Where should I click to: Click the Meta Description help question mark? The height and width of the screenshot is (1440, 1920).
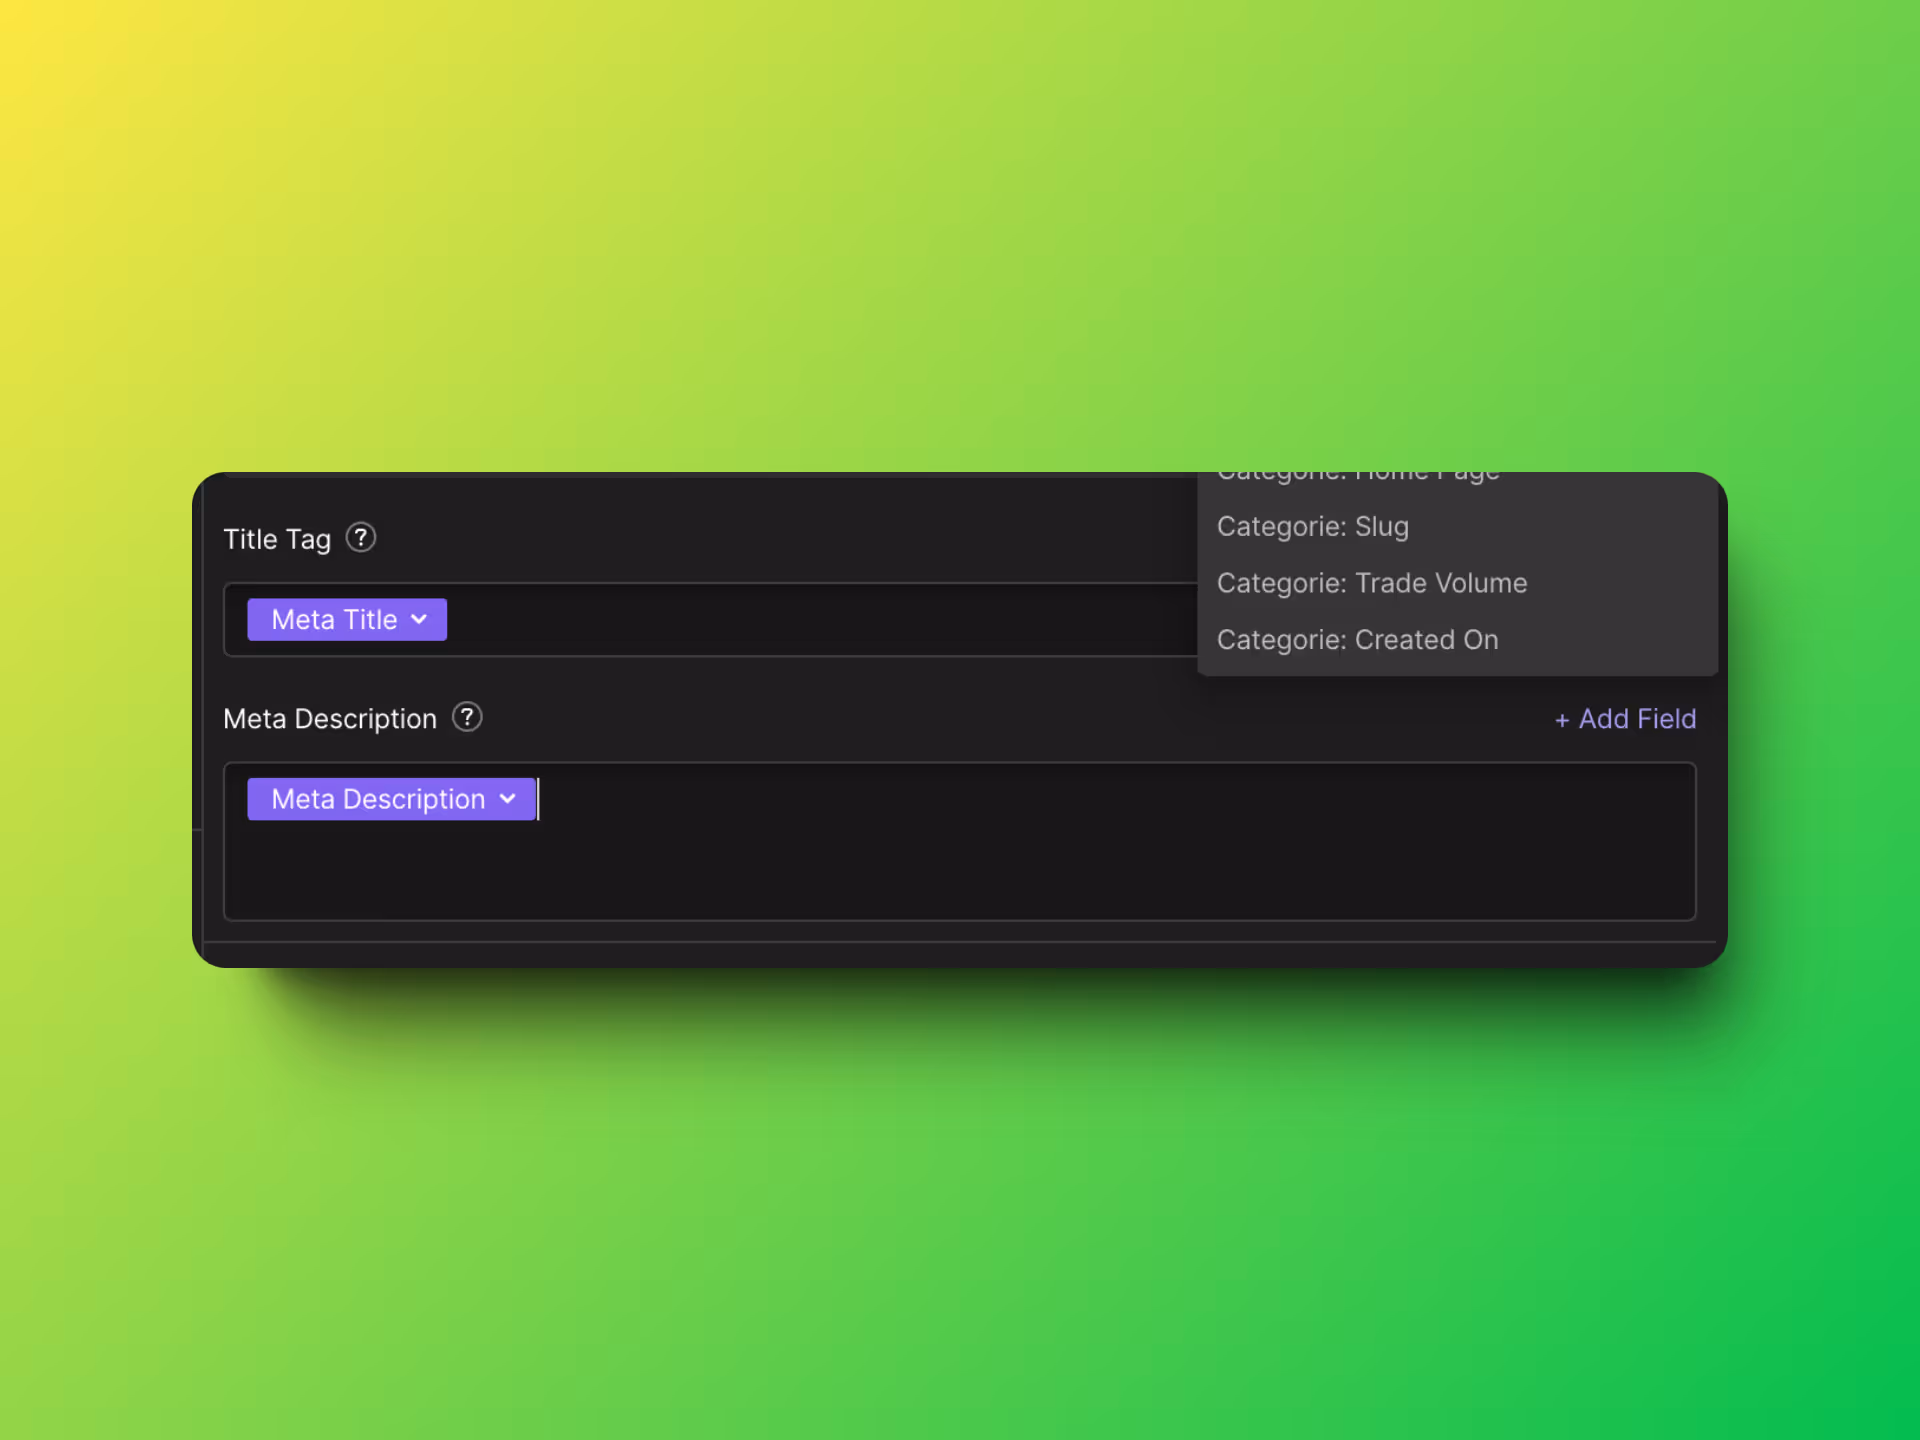click(466, 717)
